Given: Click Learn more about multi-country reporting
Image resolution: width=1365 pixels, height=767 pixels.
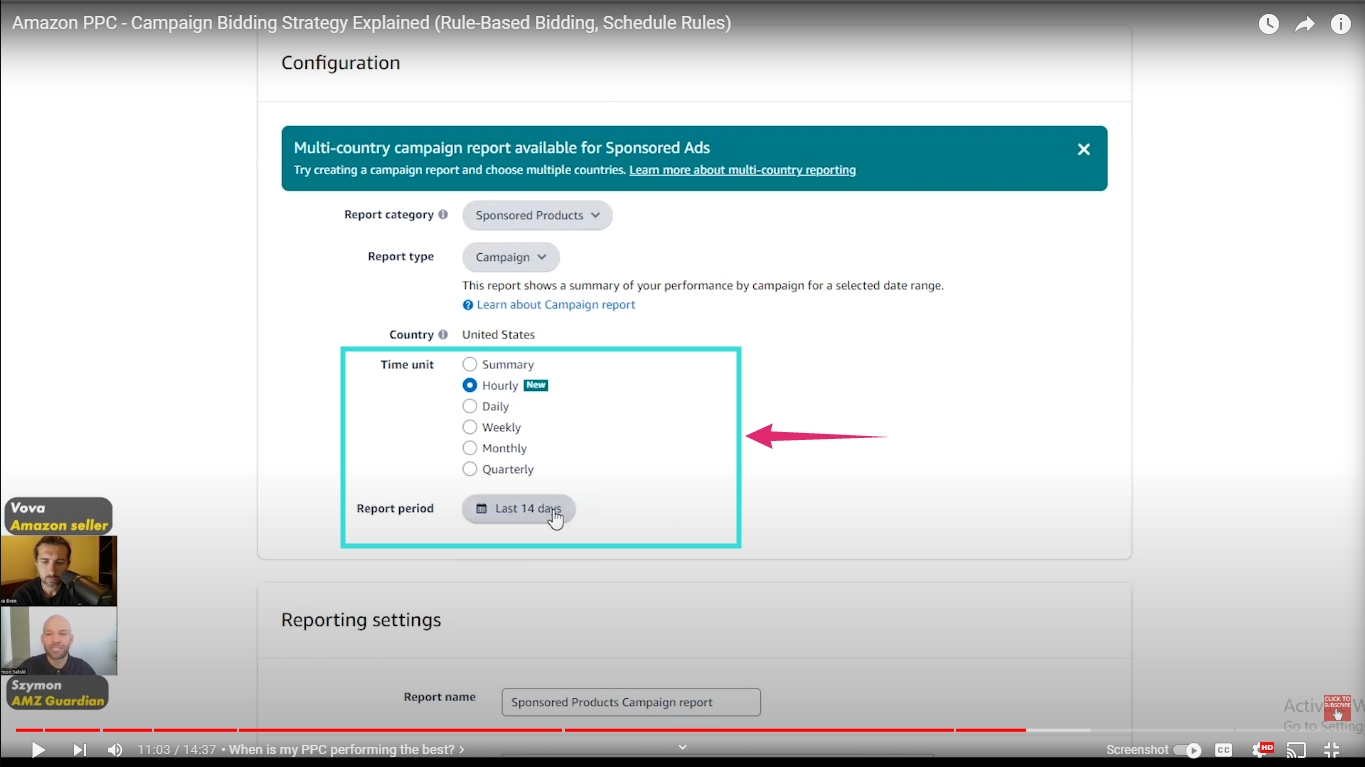Looking at the screenshot, I should click(742, 170).
